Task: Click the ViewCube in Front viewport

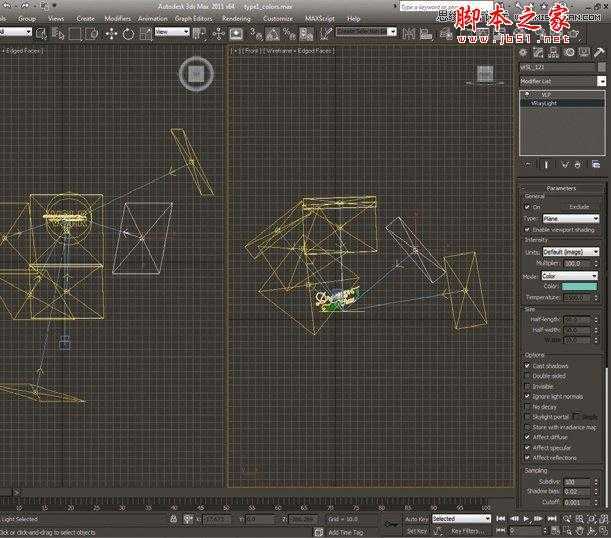Action: 485,74
